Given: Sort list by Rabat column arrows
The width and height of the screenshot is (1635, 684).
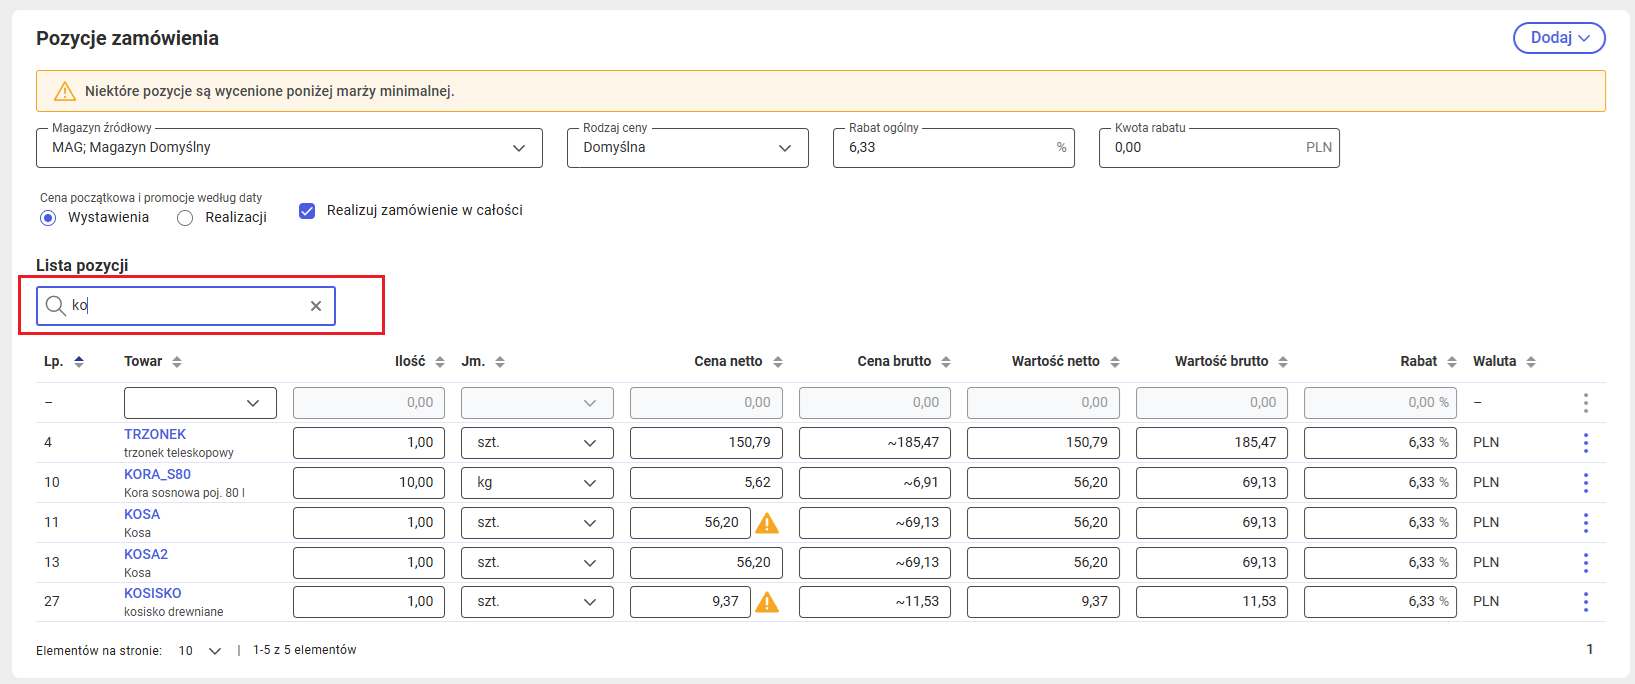Looking at the screenshot, I should coord(1452,361).
